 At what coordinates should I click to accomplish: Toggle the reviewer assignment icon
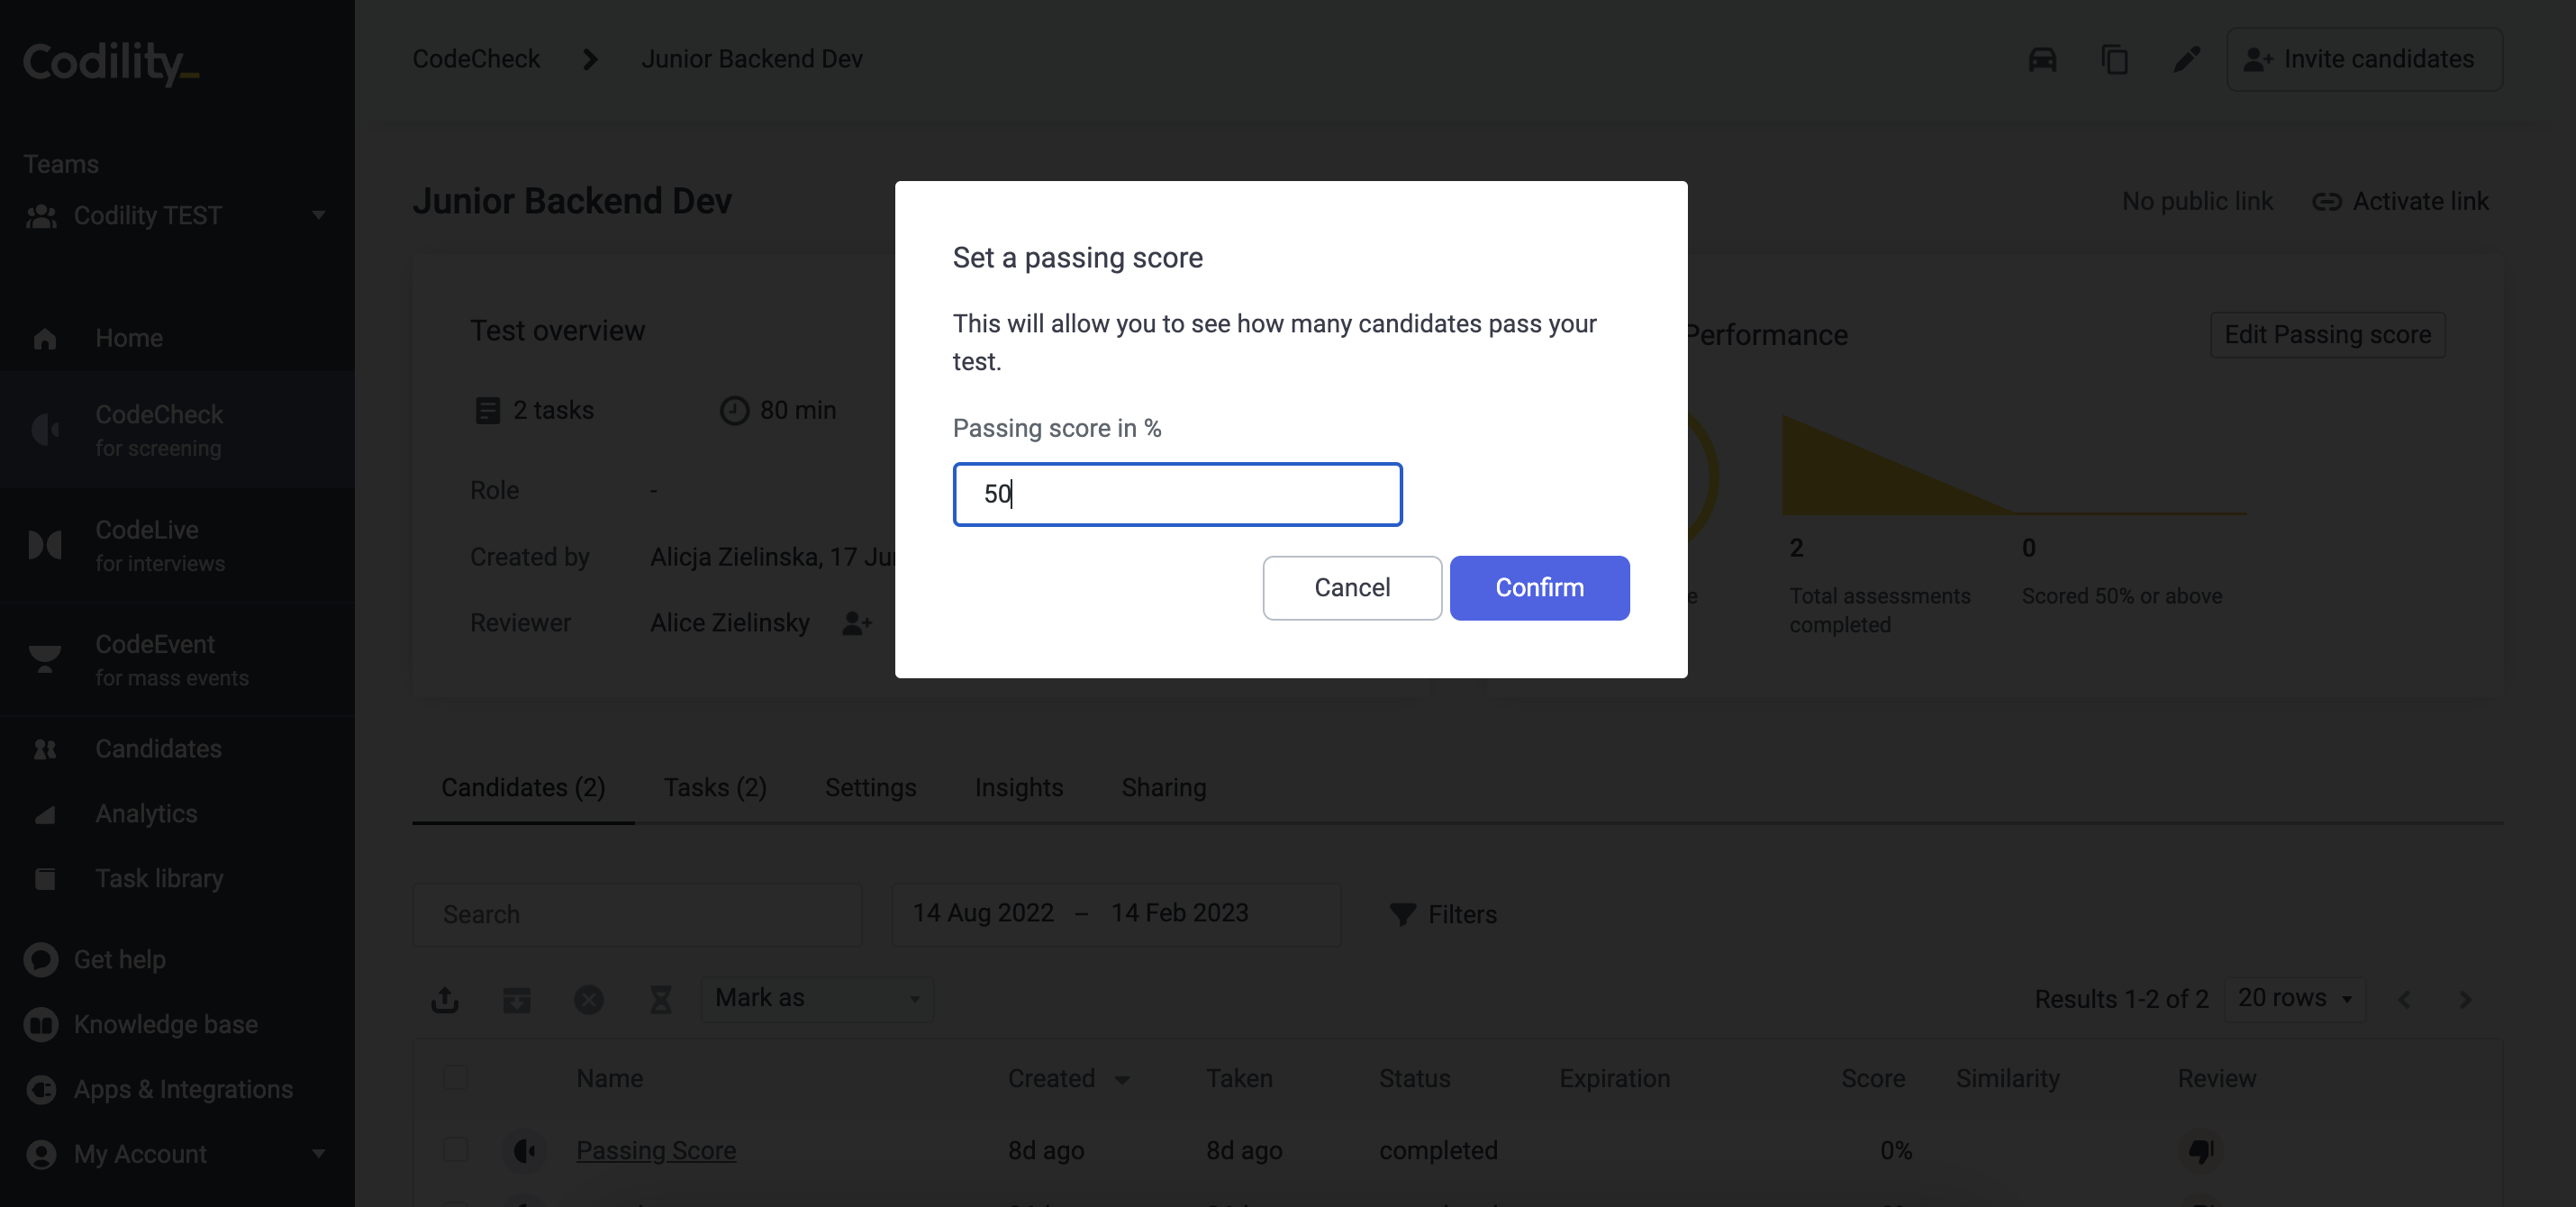[x=857, y=622]
